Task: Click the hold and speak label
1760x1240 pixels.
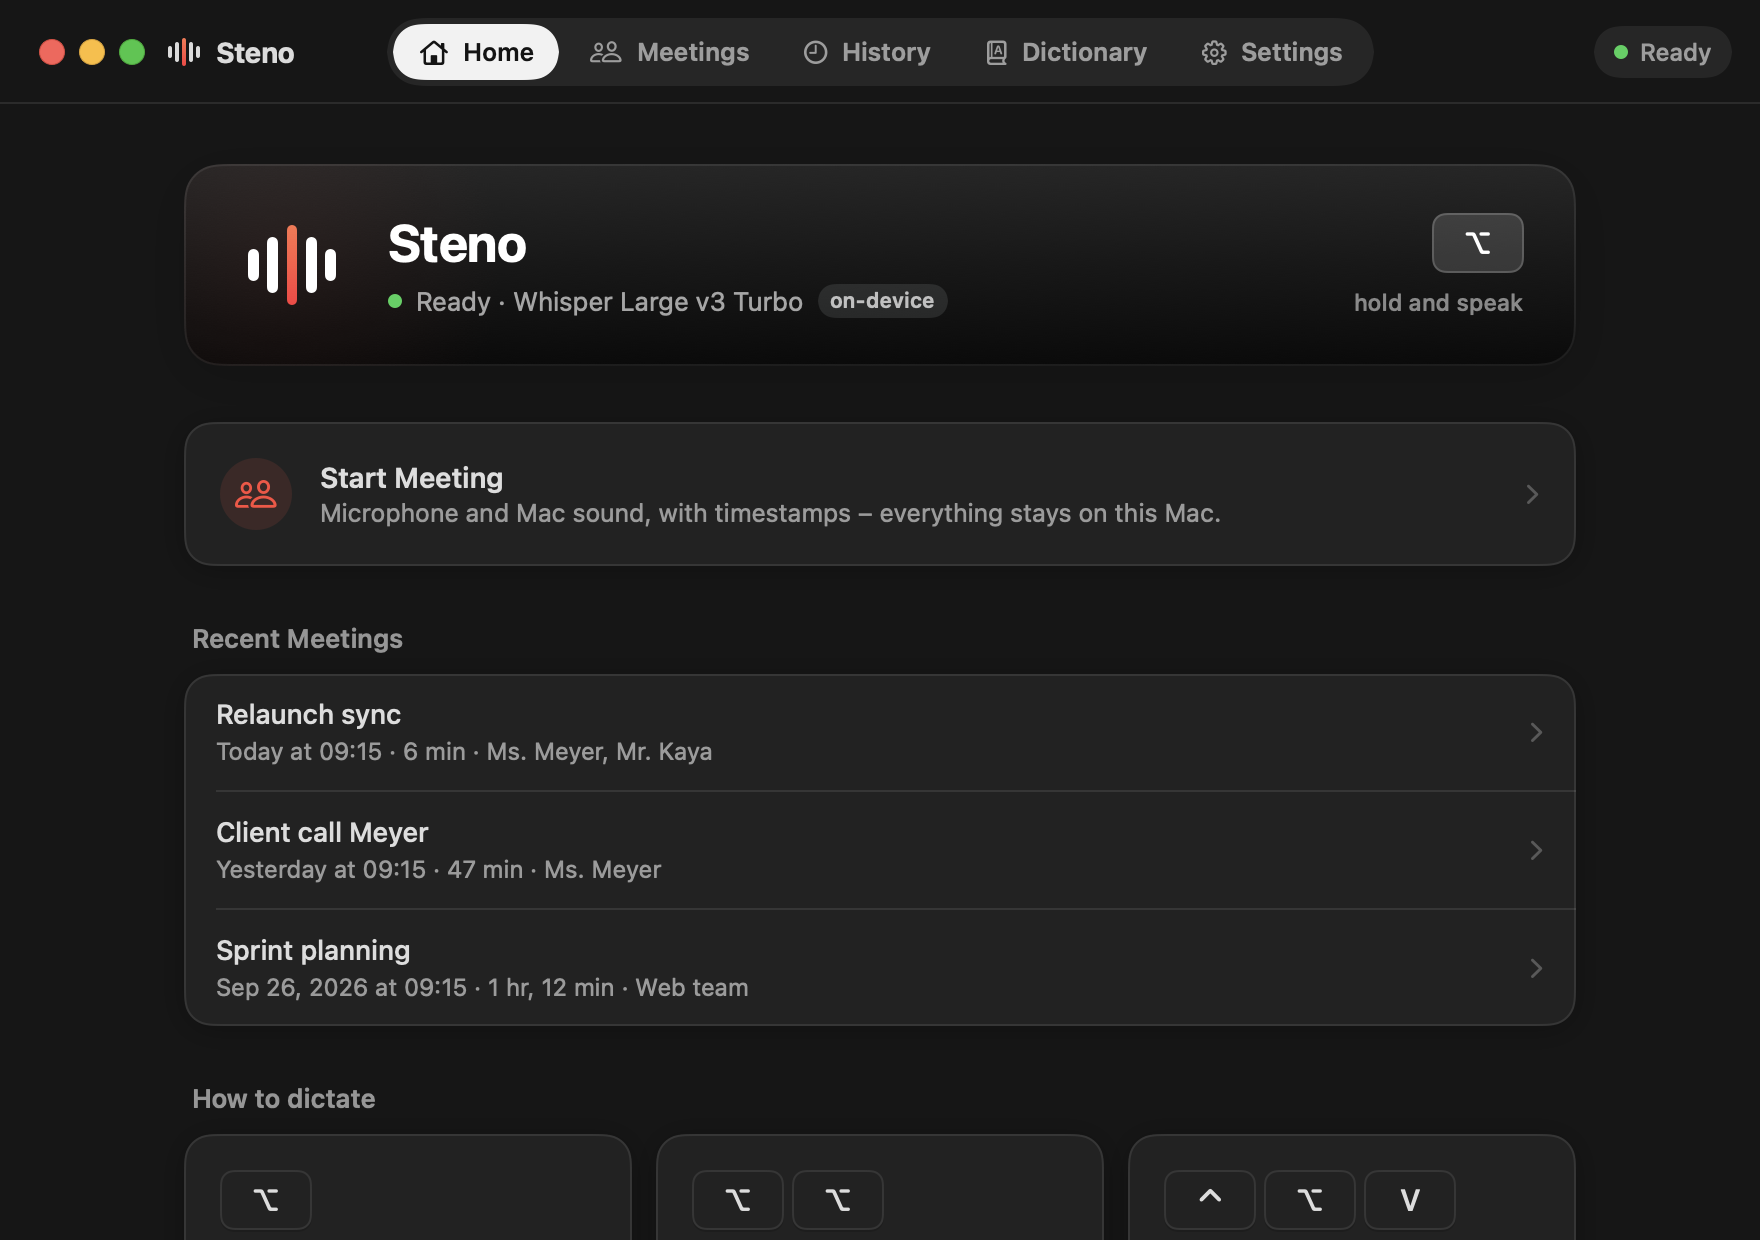Action: click(1438, 303)
